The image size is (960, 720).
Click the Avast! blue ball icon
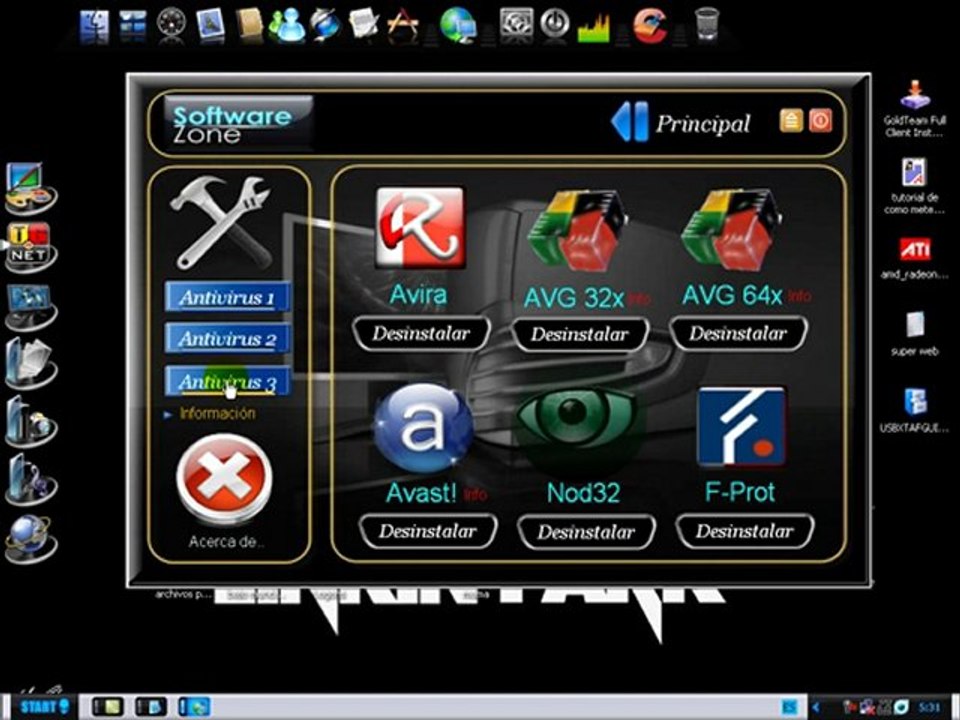coord(422,428)
